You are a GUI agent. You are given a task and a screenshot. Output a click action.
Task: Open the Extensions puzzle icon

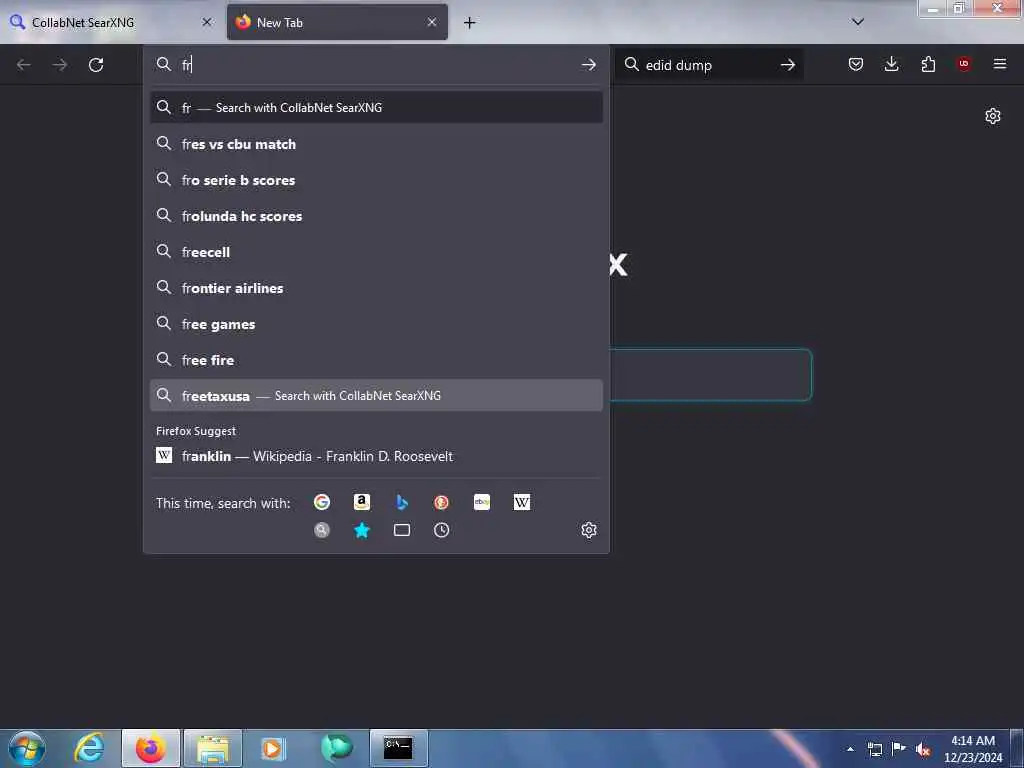point(928,64)
